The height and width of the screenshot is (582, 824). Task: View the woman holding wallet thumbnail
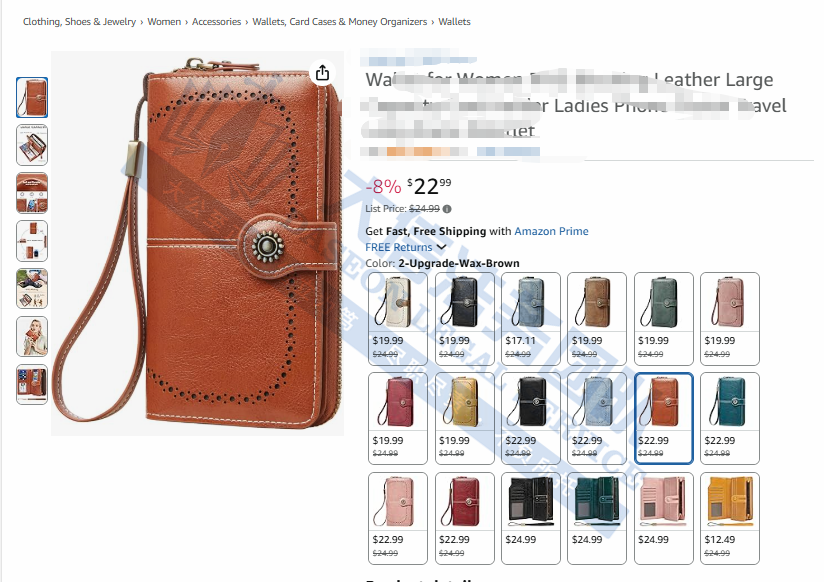[32, 336]
